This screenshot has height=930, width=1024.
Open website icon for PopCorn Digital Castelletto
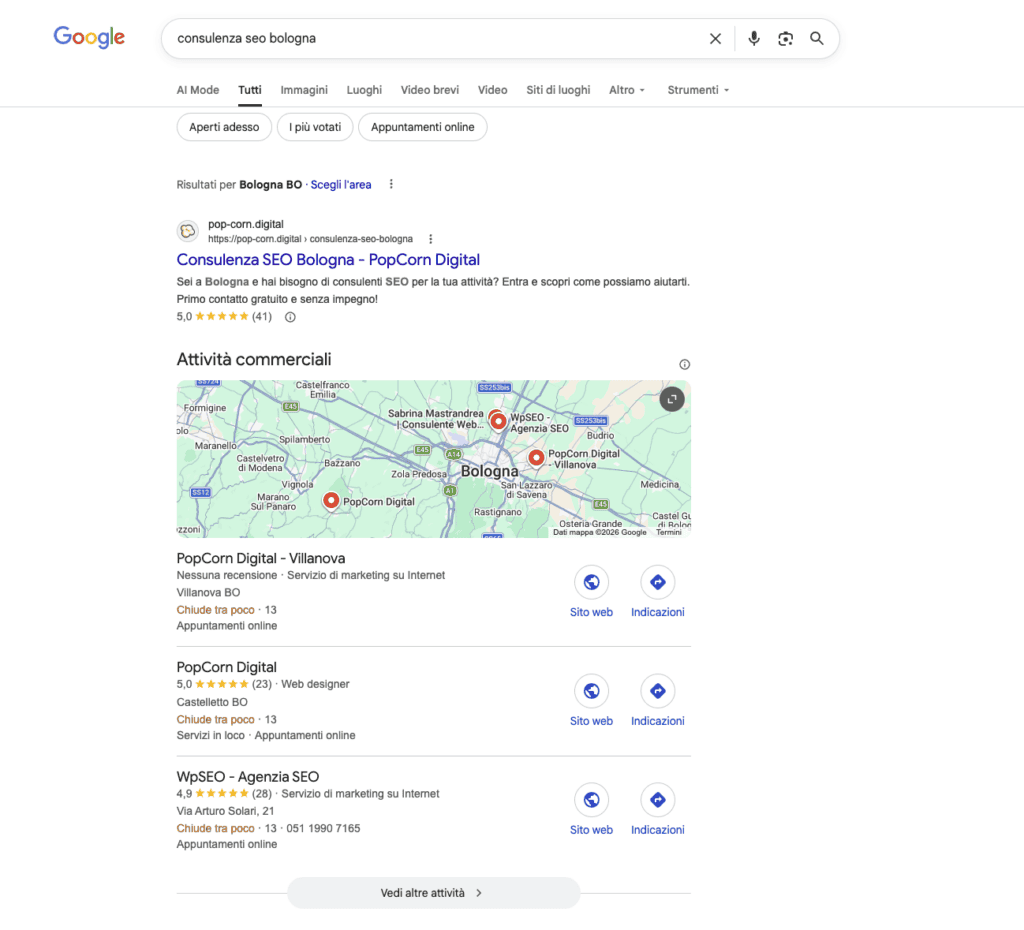(x=591, y=691)
